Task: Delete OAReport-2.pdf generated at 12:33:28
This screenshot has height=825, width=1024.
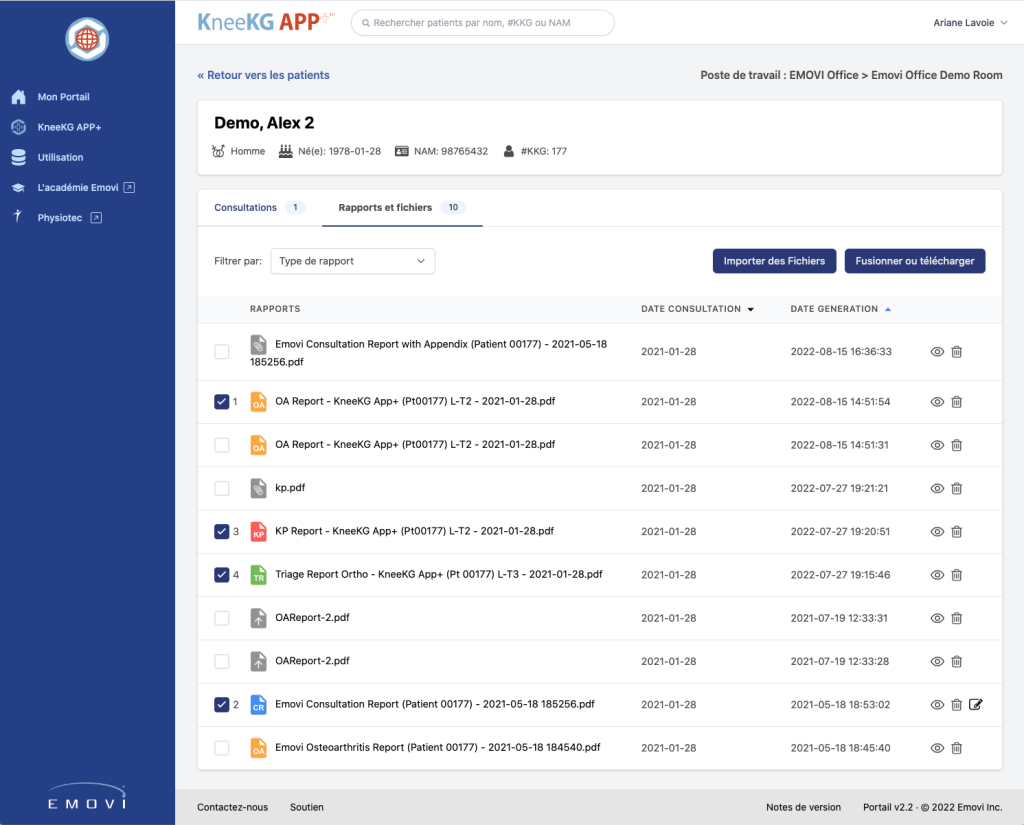Action: click(957, 661)
